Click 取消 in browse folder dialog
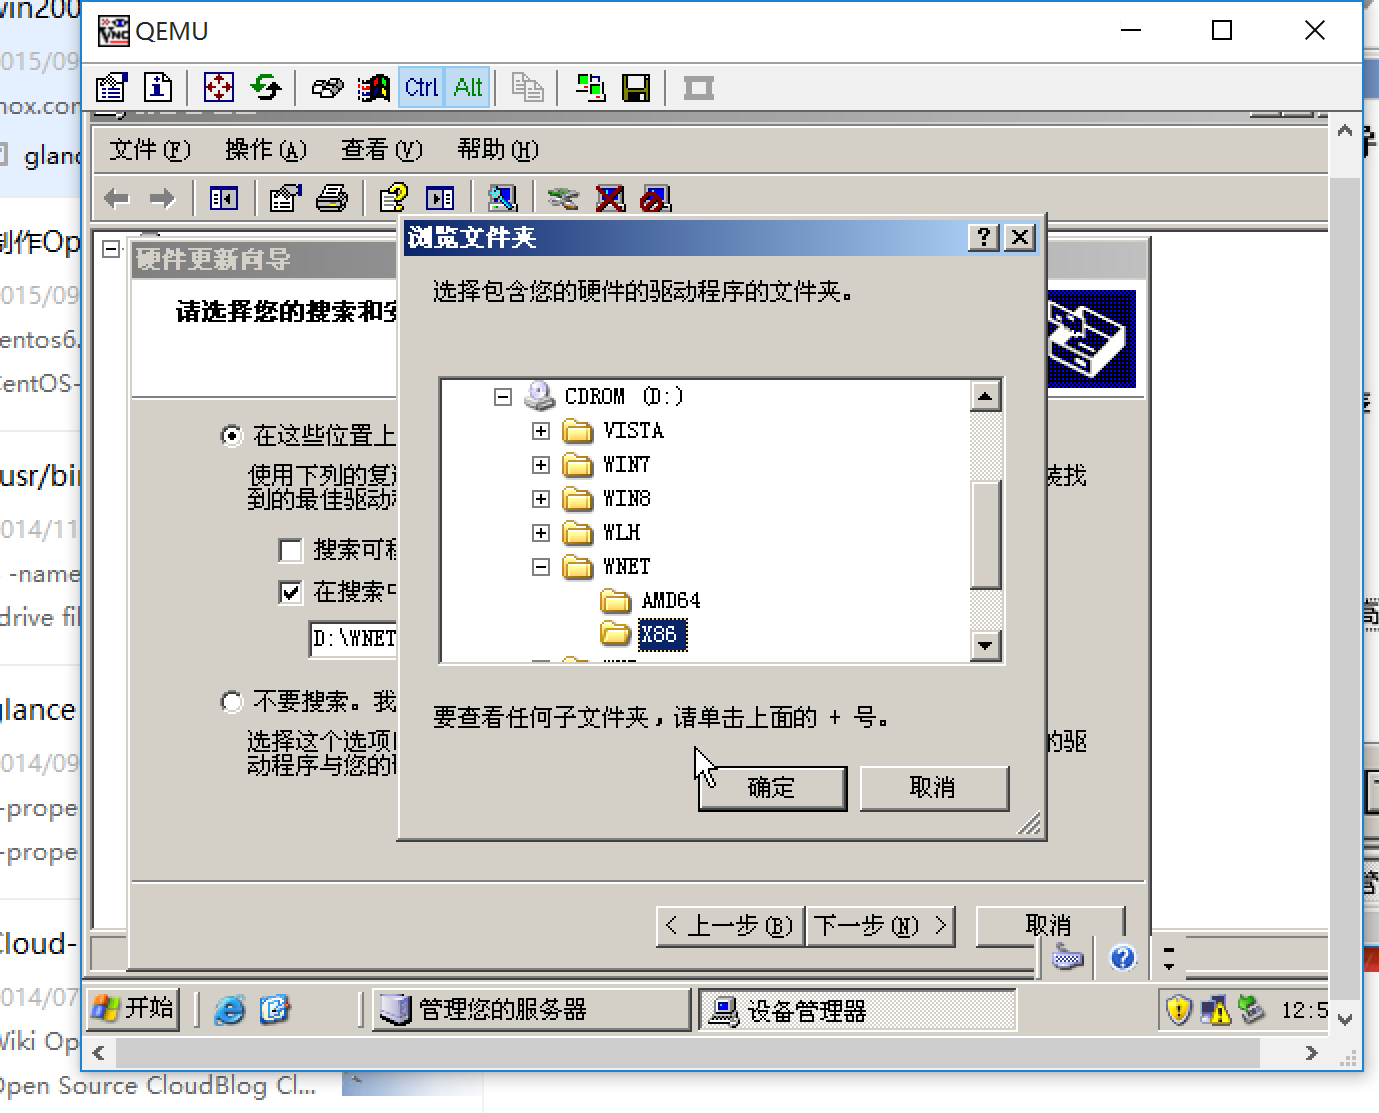The width and height of the screenshot is (1379, 1113). tap(933, 788)
